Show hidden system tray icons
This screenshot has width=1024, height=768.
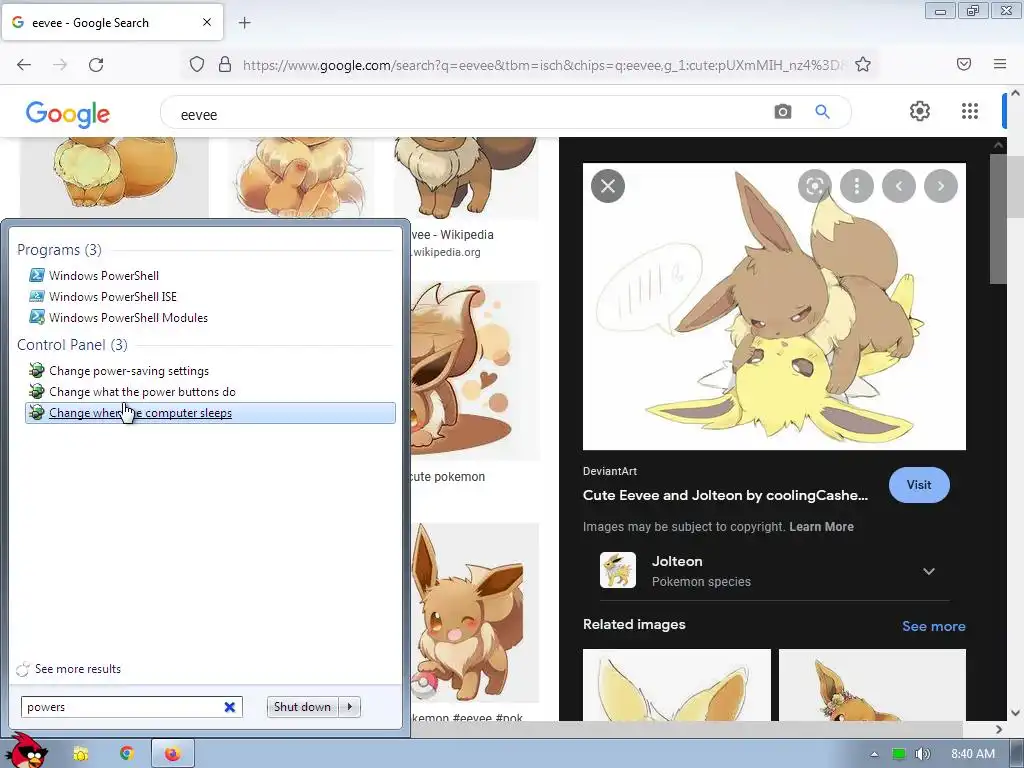(x=874, y=754)
